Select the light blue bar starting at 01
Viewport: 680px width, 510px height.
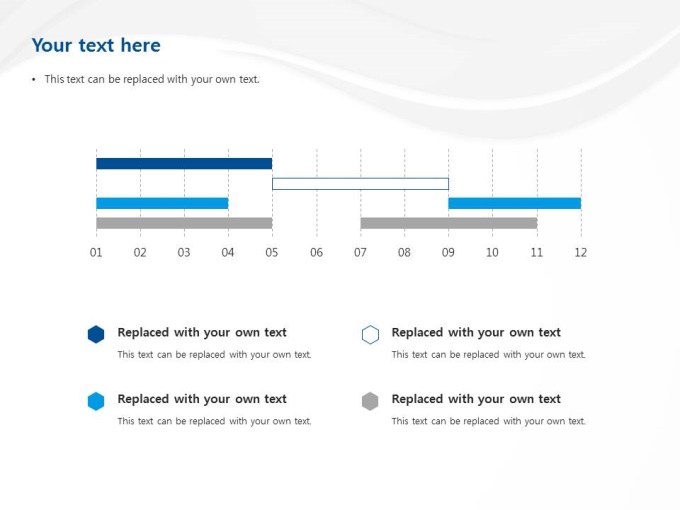tap(162, 203)
